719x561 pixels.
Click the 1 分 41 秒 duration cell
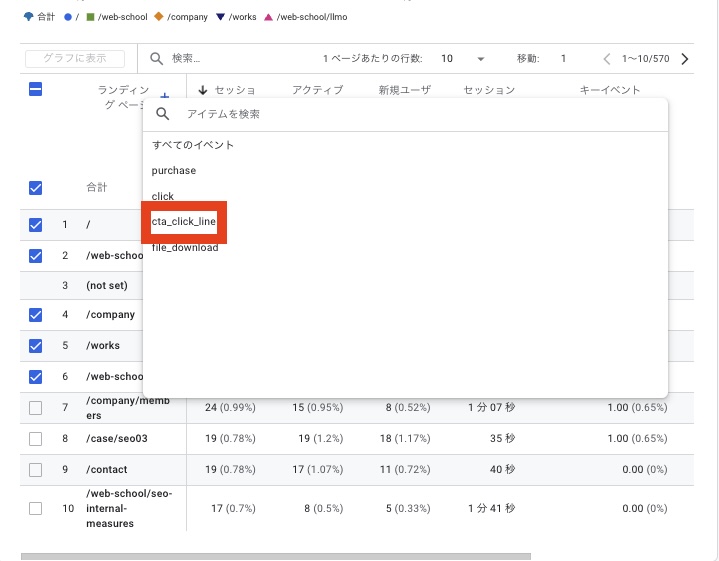[x=492, y=508]
